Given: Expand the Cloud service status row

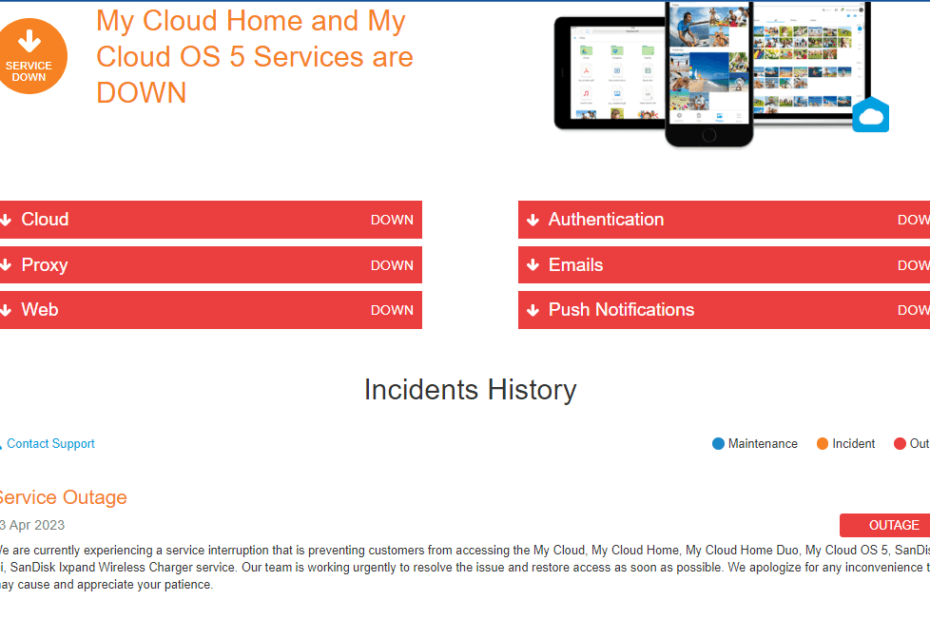Looking at the screenshot, I should (210, 220).
